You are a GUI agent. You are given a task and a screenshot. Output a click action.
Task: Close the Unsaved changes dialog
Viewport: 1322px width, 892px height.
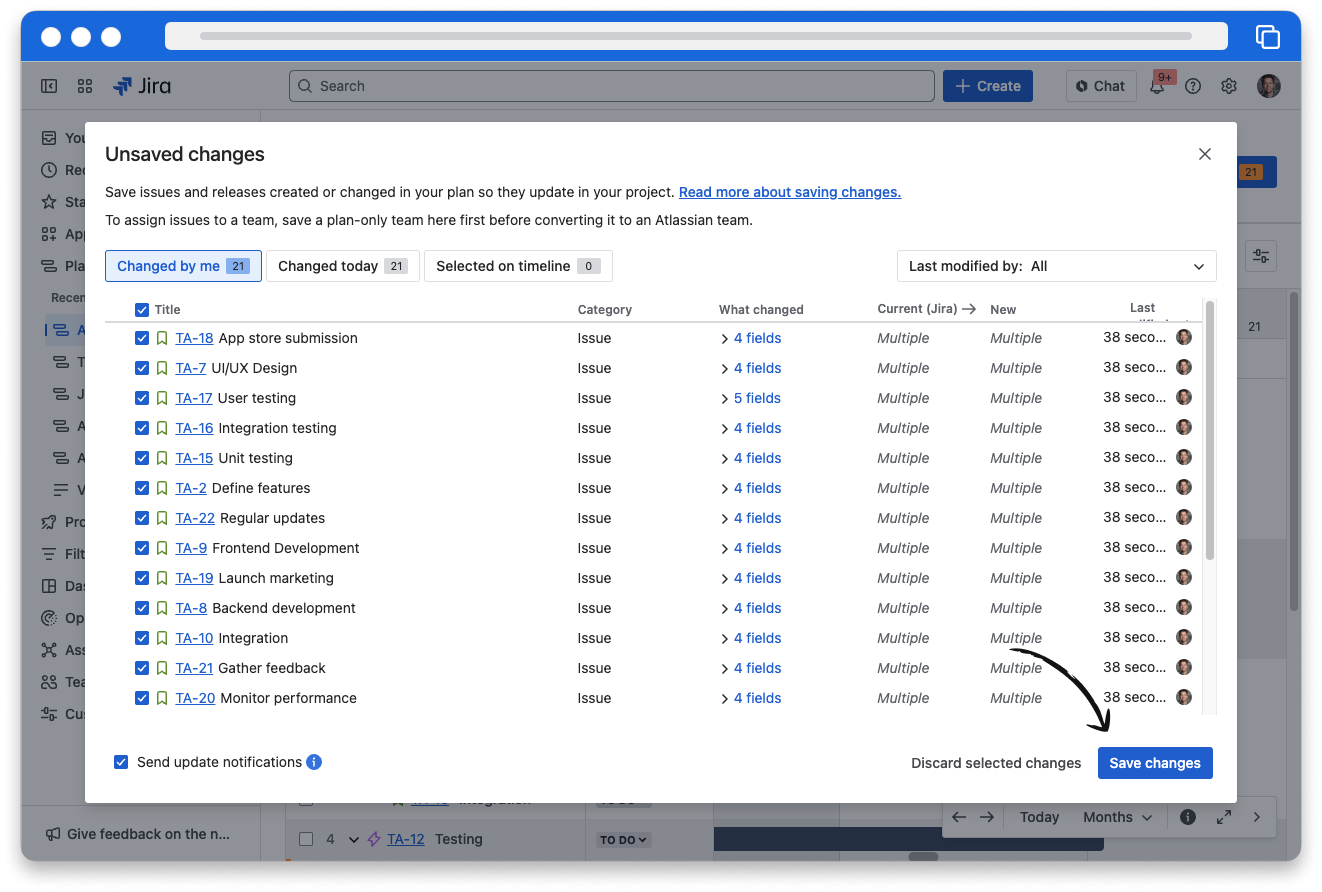tap(1205, 154)
